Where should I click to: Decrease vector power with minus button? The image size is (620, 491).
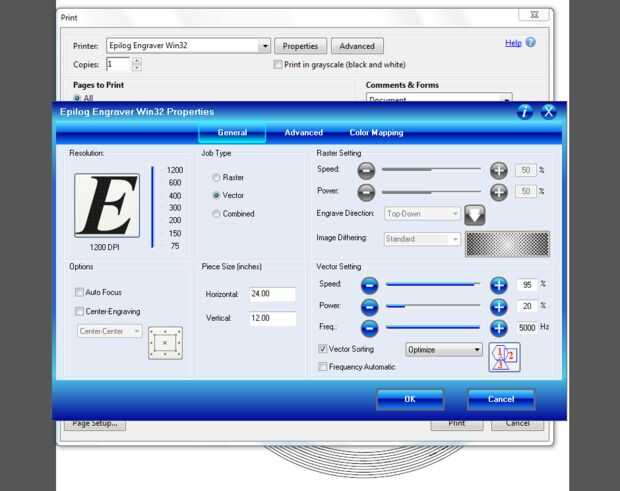(370, 307)
